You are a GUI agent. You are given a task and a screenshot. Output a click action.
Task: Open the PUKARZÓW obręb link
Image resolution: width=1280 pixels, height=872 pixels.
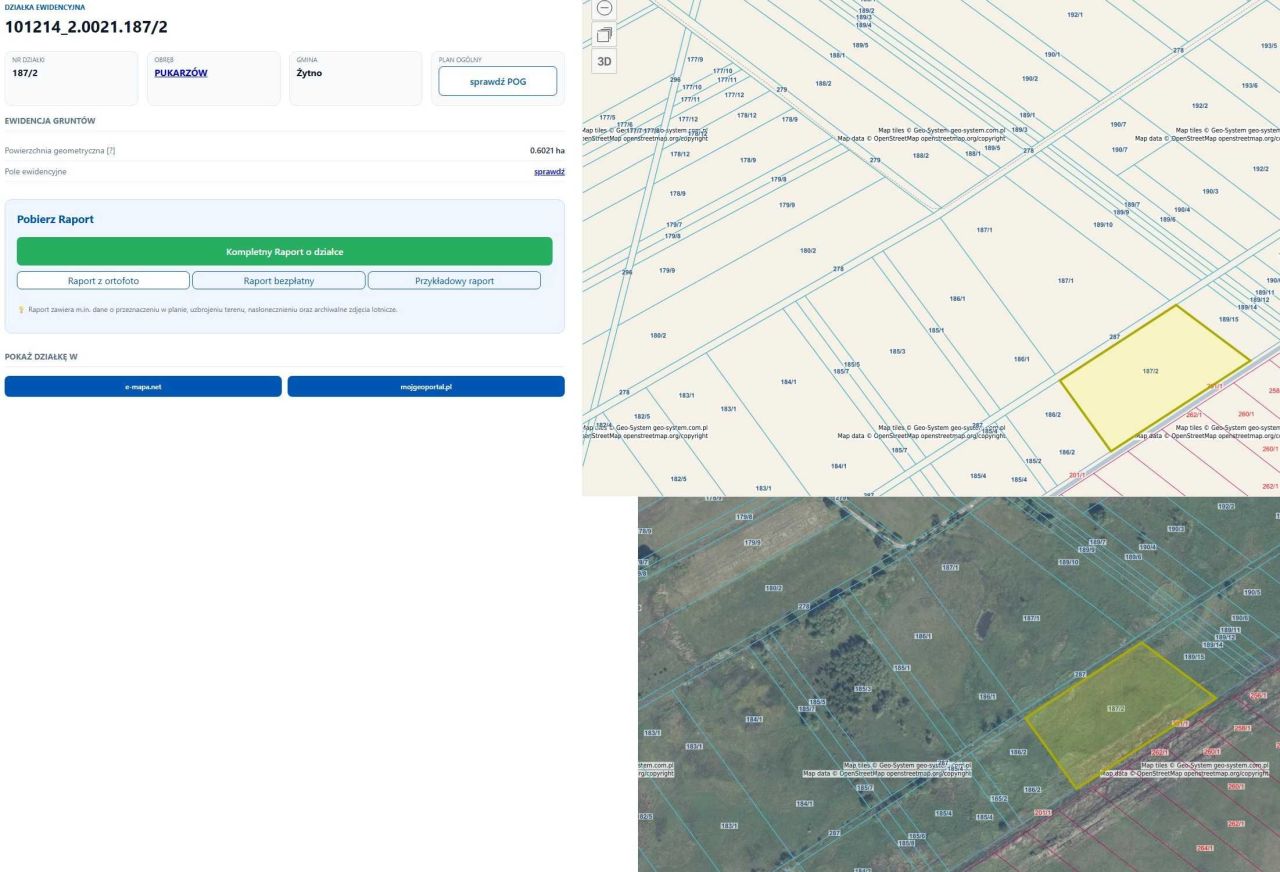pos(181,73)
